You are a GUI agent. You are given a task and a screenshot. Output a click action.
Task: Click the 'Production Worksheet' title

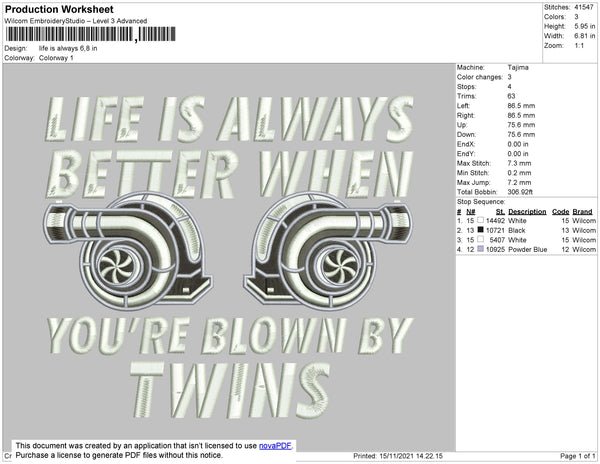(x=59, y=9)
